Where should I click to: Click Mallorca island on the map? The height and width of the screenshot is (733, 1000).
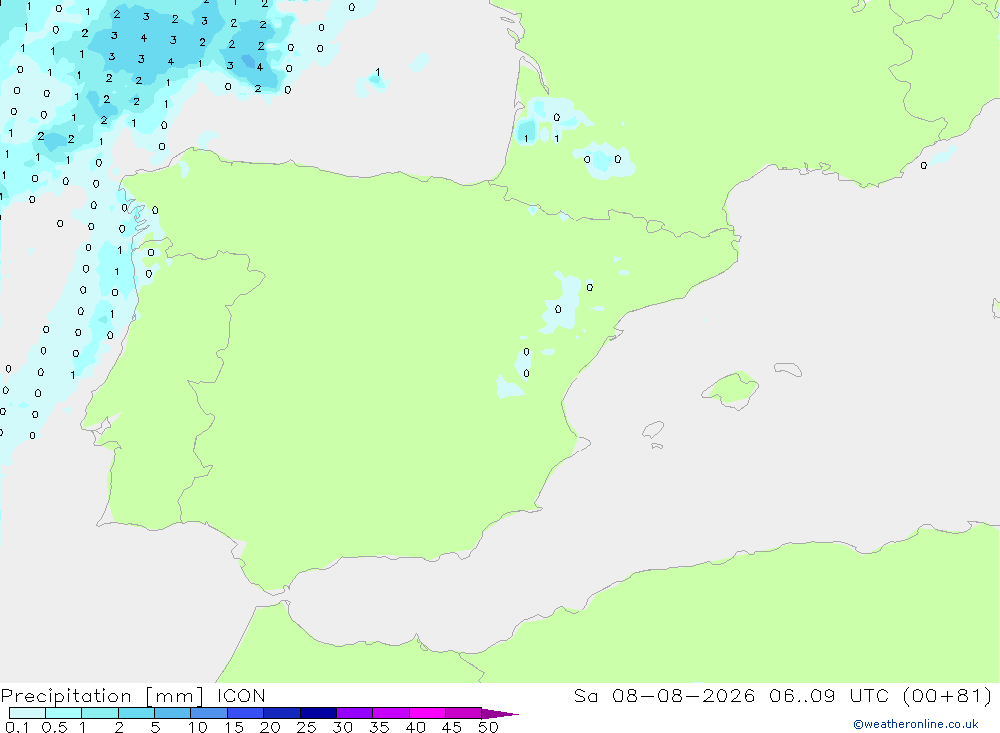point(731,389)
